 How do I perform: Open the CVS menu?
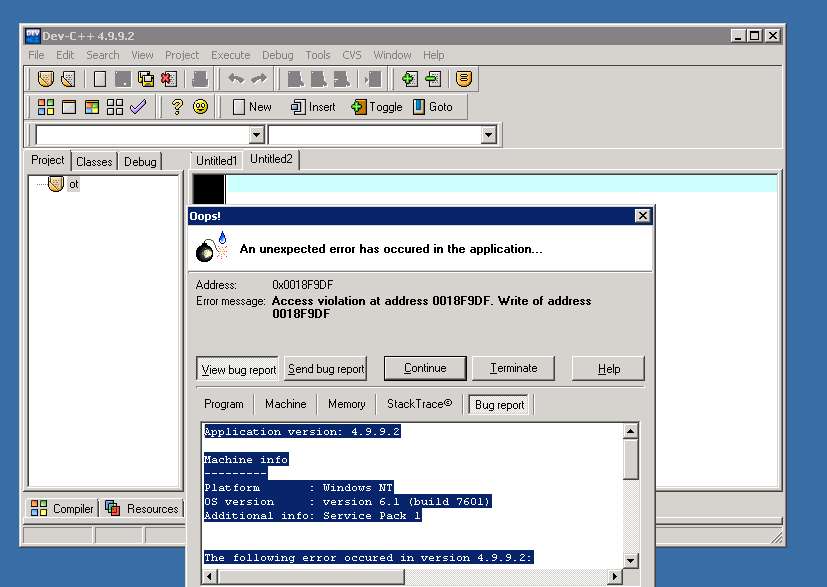(x=352, y=55)
